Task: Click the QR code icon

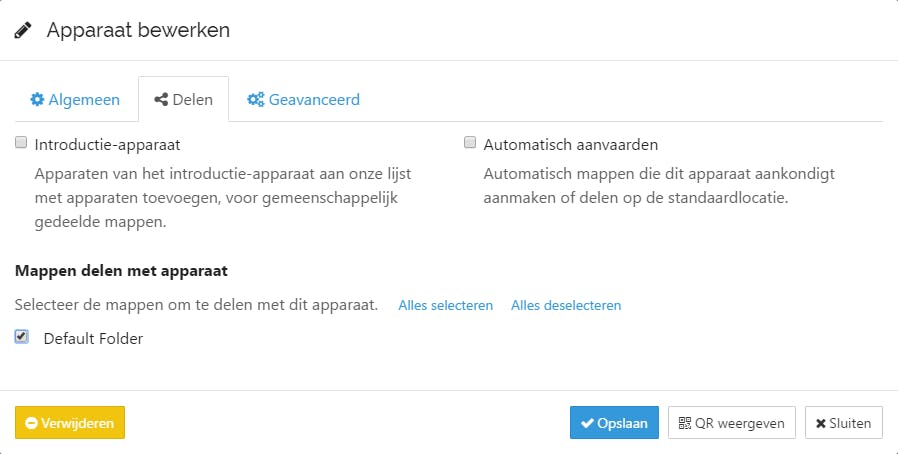Action: (685, 423)
